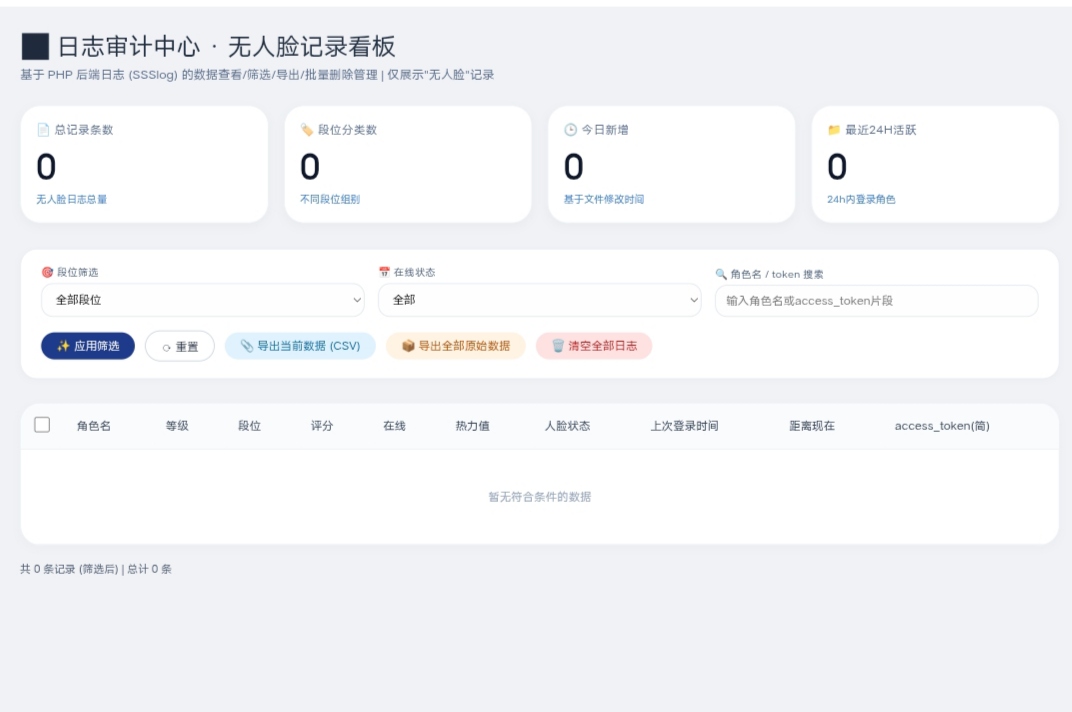Viewport: 1072px width, 712px height.
Task: Click the 最近24H活跃 count value 0
Action: [838, 167]
